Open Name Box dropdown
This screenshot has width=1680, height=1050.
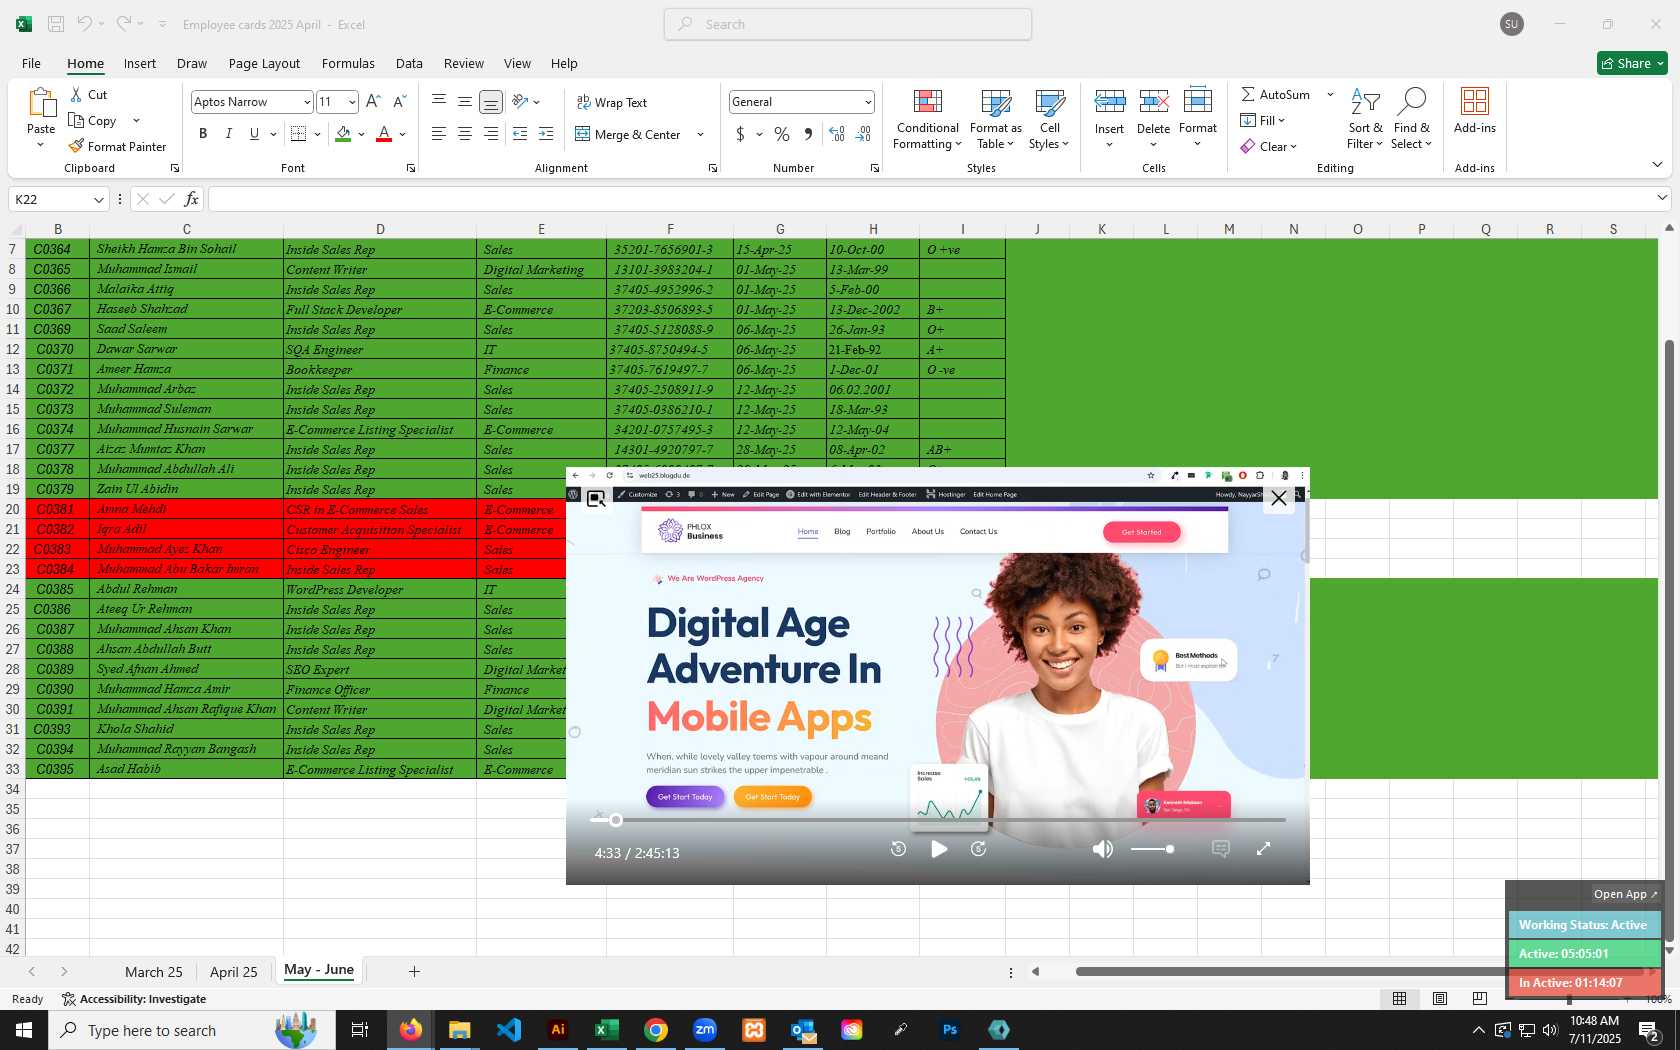pos(98,200)
